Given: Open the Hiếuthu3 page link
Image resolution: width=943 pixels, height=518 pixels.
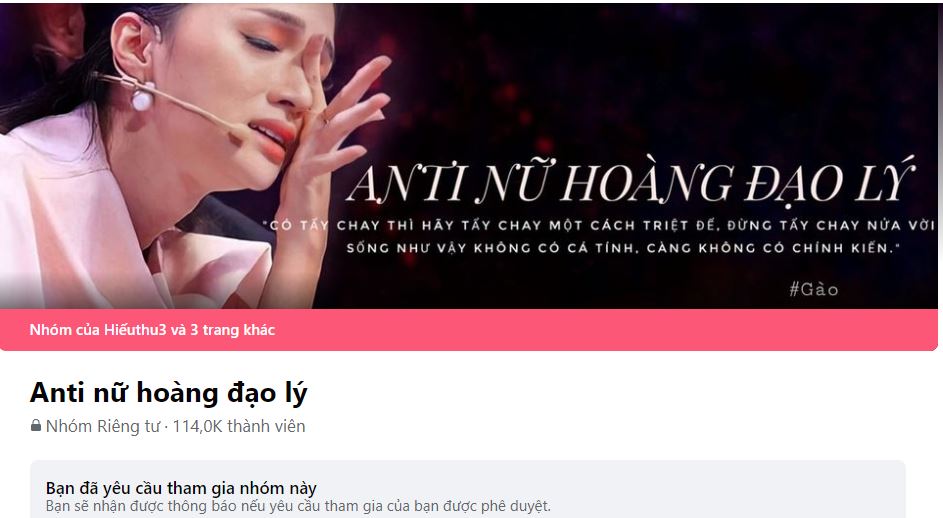Looking at the screenshot, I should coord(135,330).
